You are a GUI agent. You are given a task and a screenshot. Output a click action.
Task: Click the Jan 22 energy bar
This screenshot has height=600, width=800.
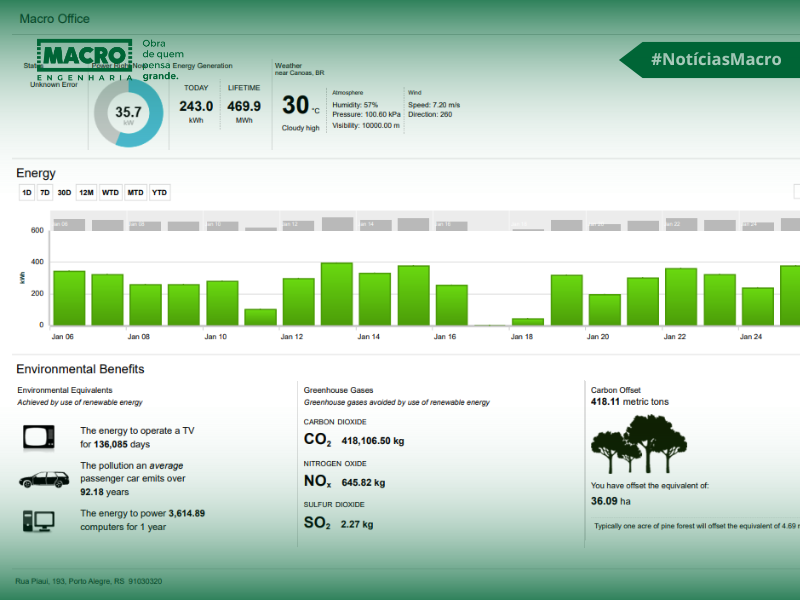coord(681,296)
